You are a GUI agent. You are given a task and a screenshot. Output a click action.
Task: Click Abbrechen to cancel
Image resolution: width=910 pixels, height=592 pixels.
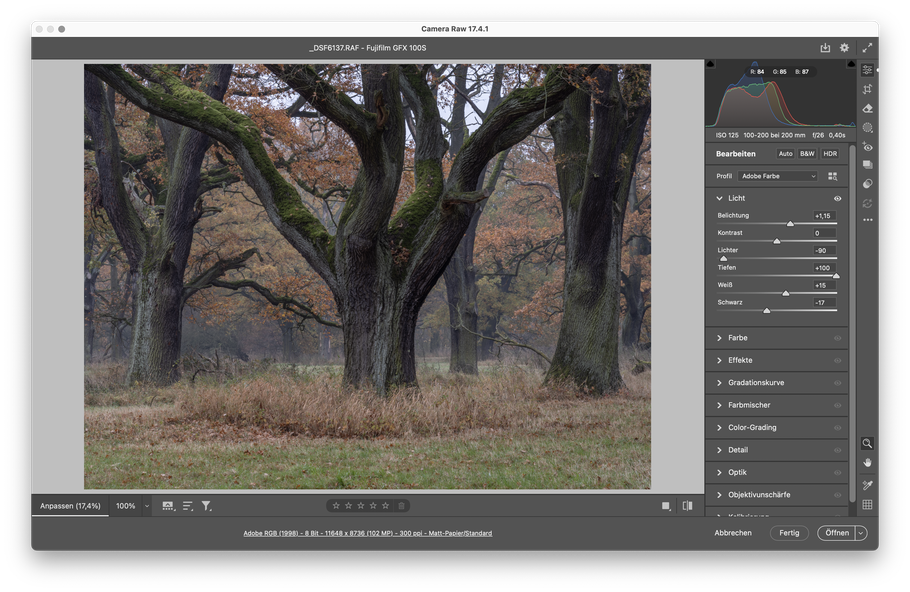pyautogui.click(x=733, y=533)
